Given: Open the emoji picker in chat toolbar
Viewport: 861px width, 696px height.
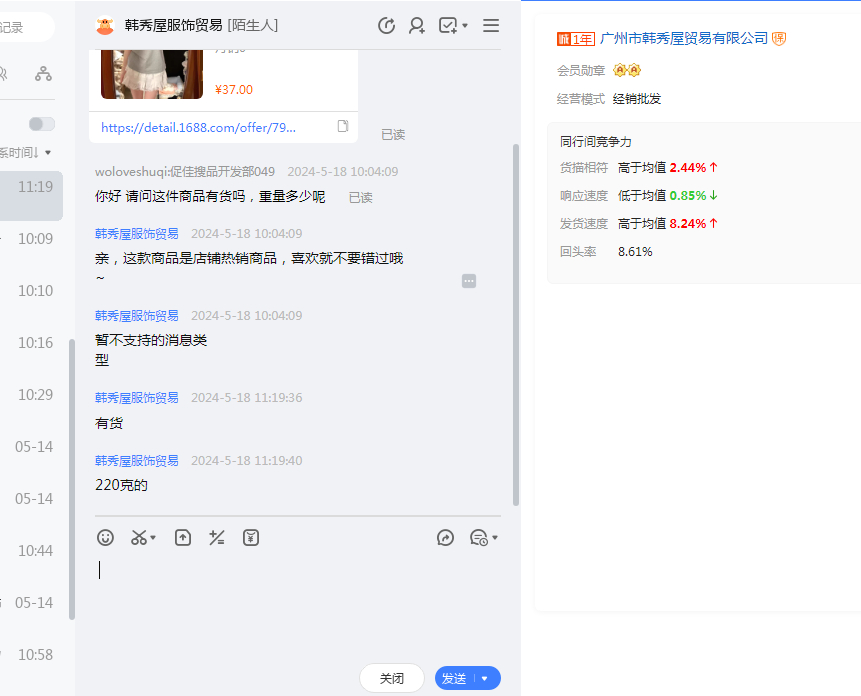Looking at the screenshot, I should click(105, 538).
